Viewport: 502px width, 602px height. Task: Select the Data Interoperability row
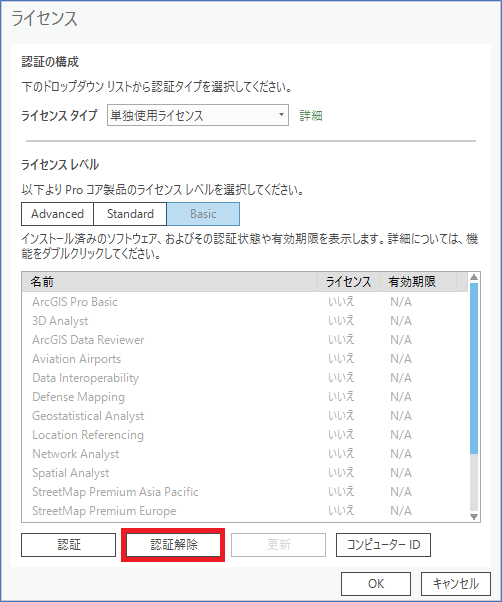click(245, 378)
